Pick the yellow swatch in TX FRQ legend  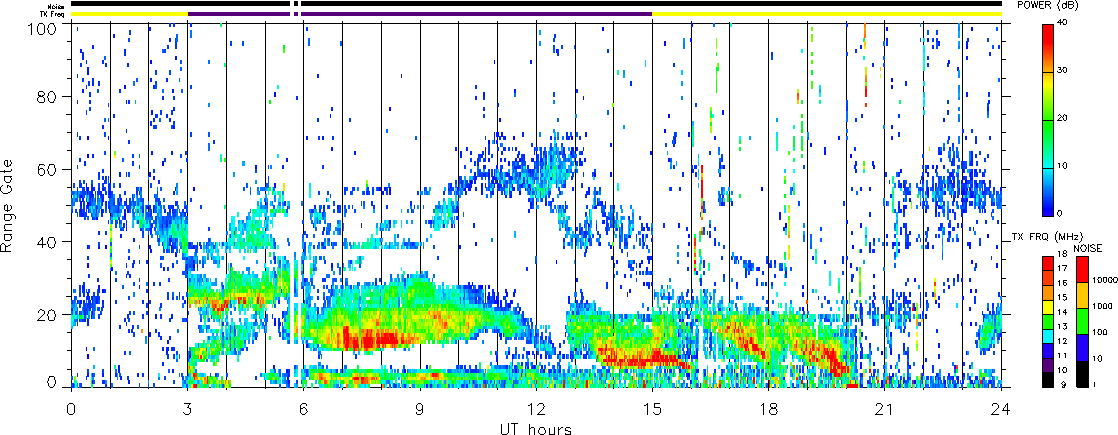tap(1047, 307)
